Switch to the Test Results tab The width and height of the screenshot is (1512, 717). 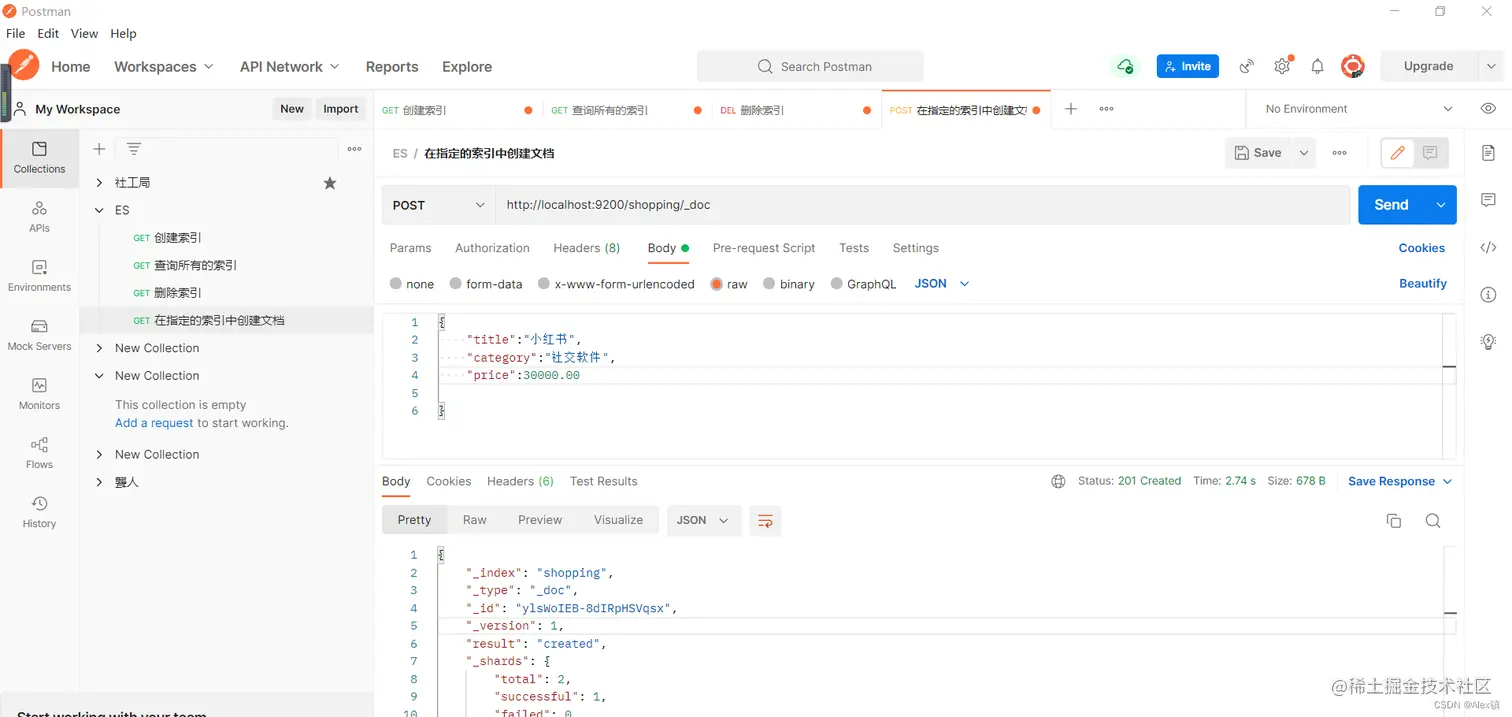(x=603, y=481)
